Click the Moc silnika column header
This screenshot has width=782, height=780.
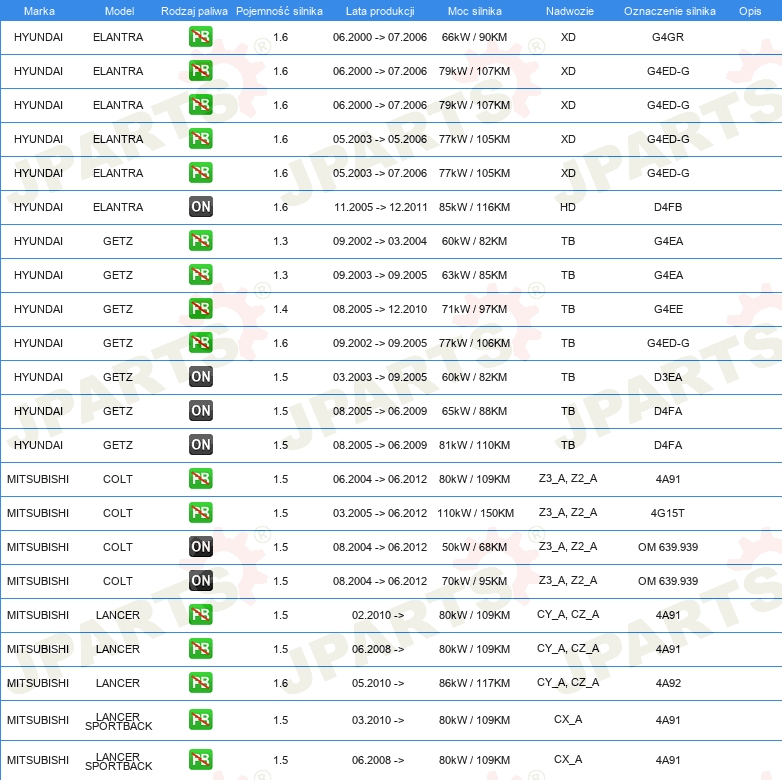coord(475,11)
